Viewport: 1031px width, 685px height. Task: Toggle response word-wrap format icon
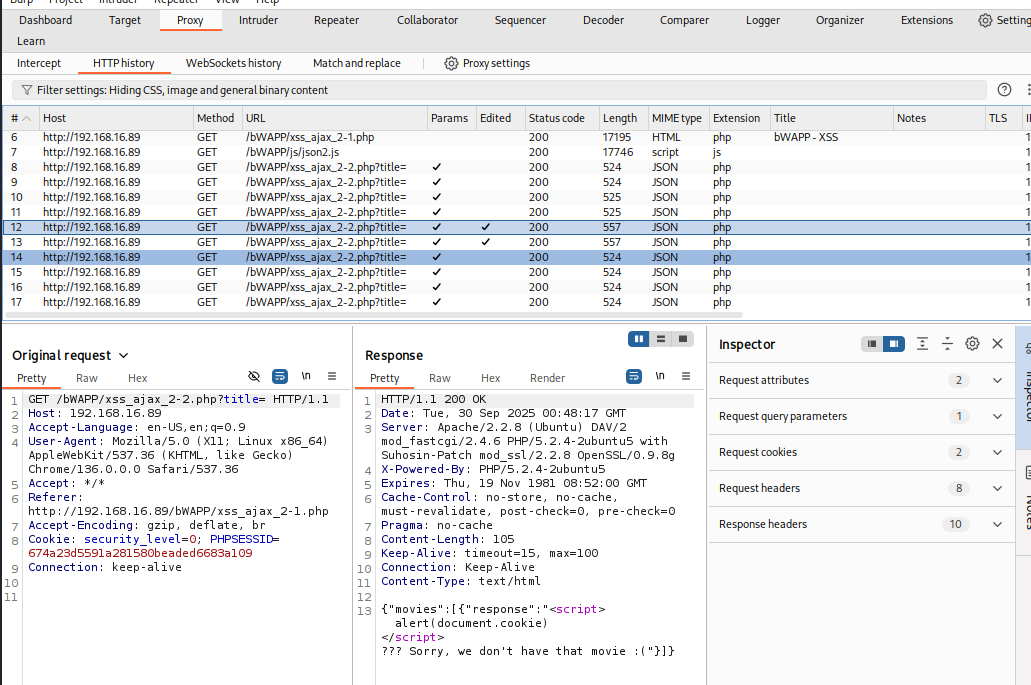point(634,376)
